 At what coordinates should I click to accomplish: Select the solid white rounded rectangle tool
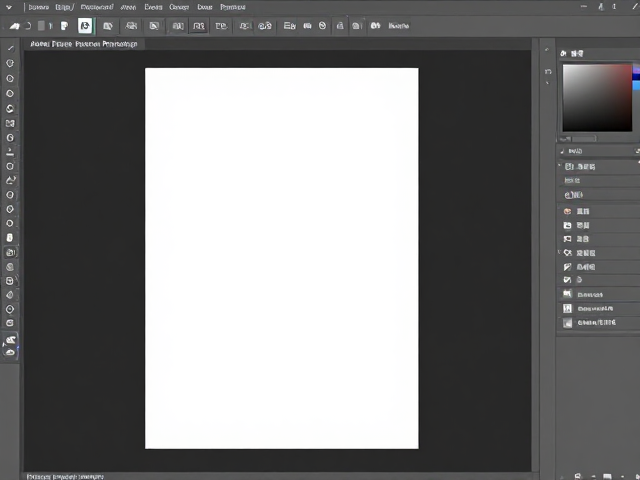pos(10,238)
